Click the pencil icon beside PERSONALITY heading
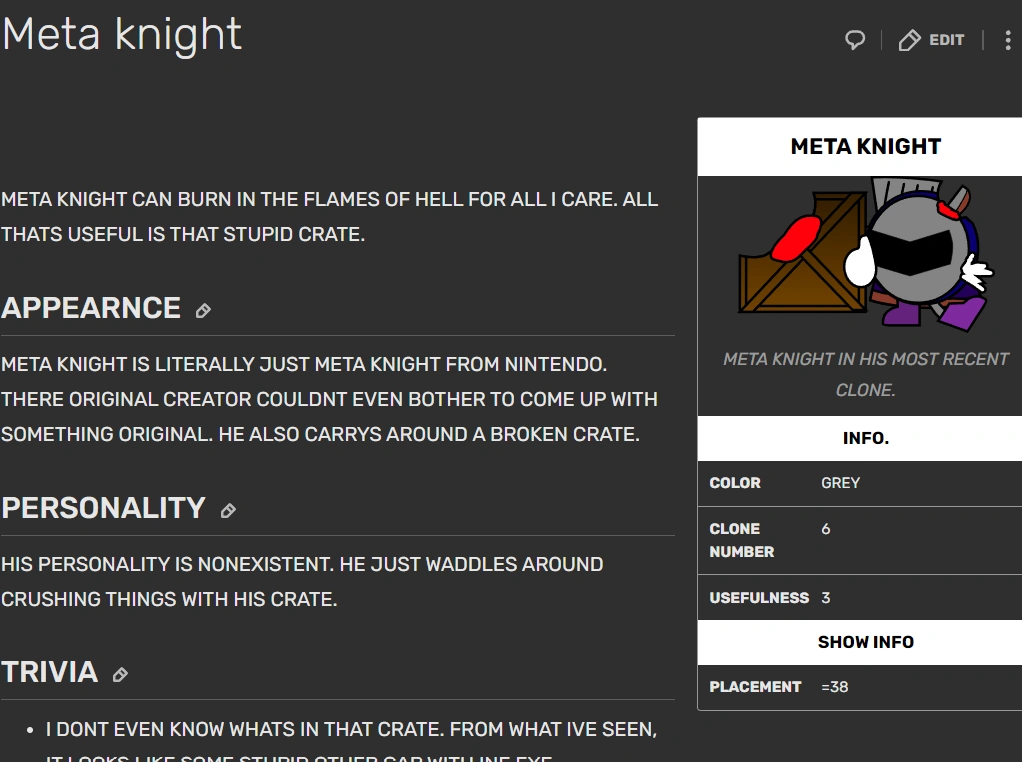The image size is (1022, 762). pos(228,511)
